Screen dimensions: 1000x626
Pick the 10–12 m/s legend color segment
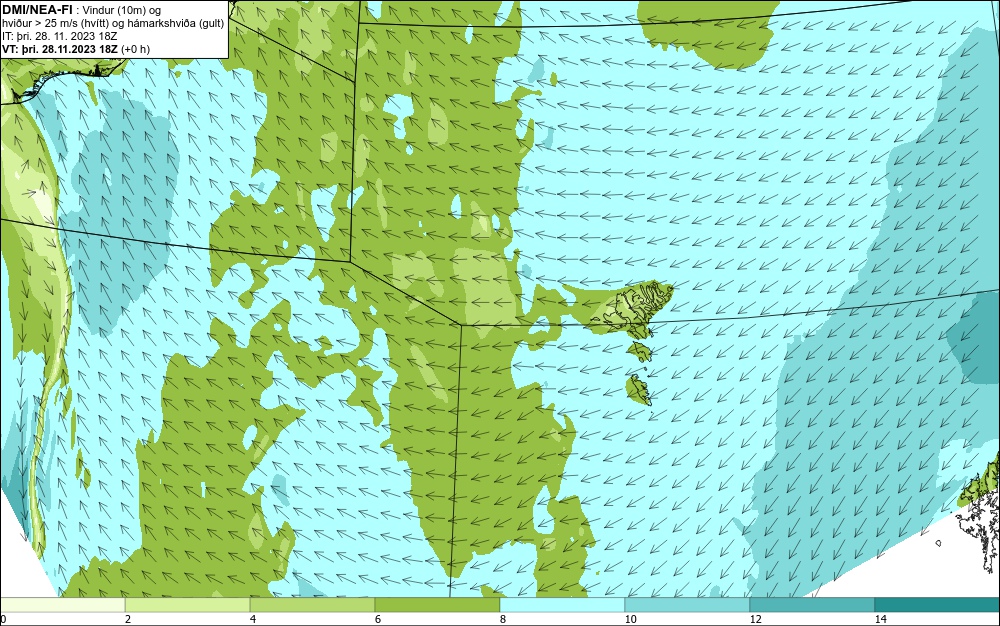tap(688, 605)
